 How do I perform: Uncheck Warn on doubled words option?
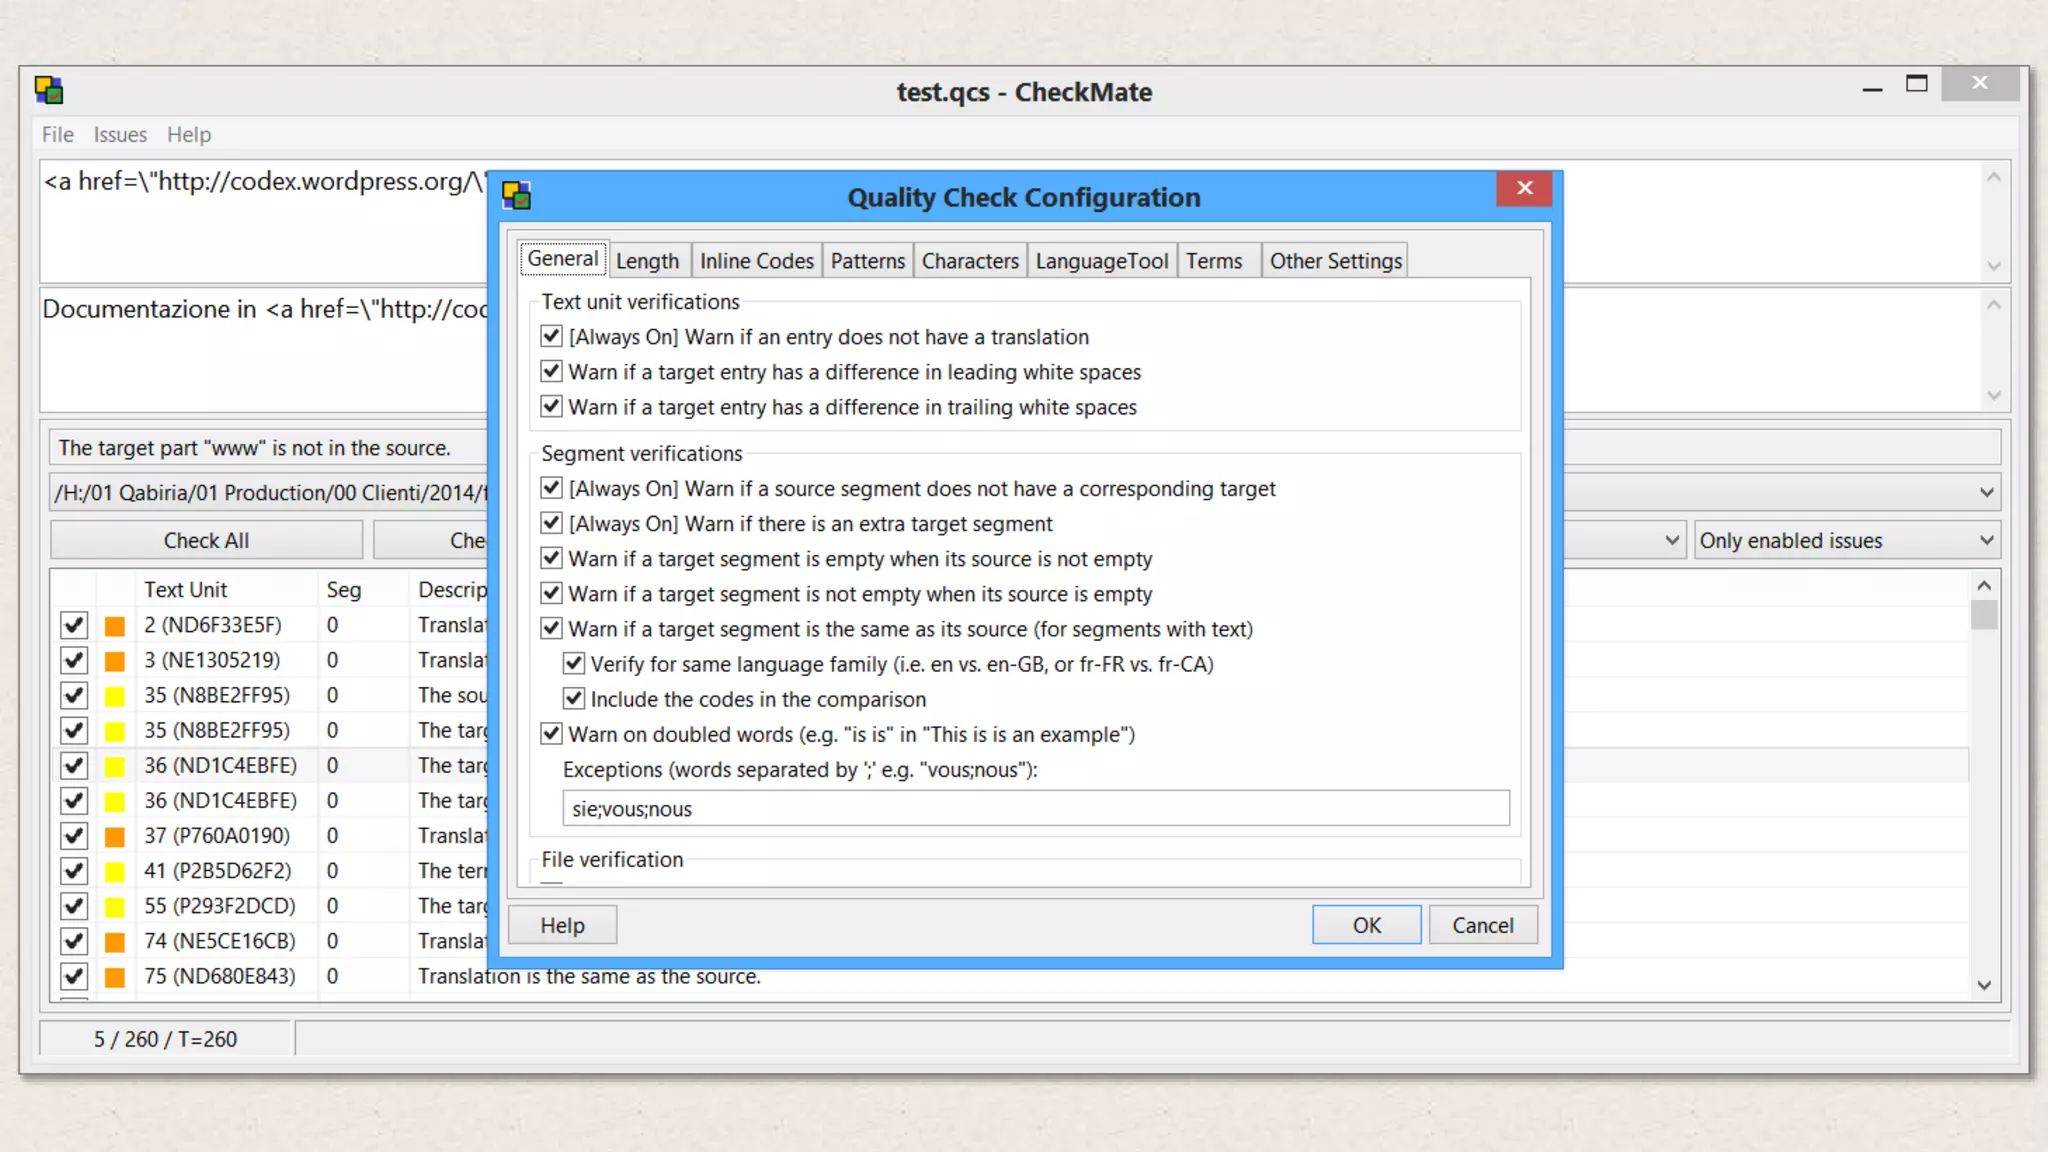[551, 734]
